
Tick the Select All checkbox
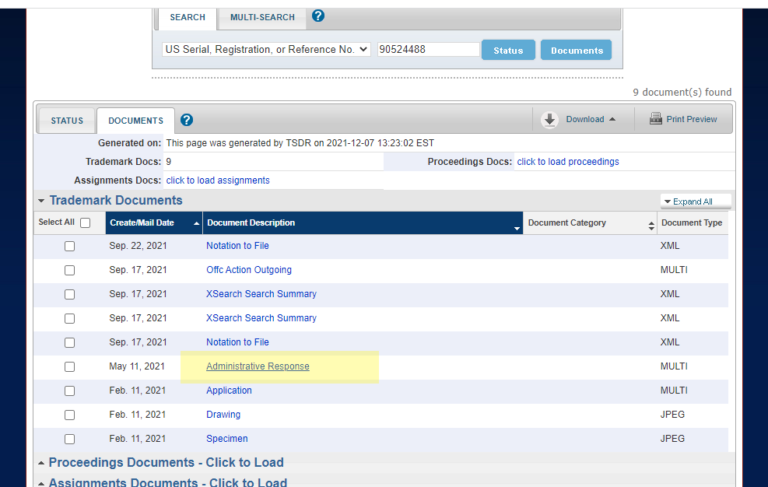pos(85,223)
